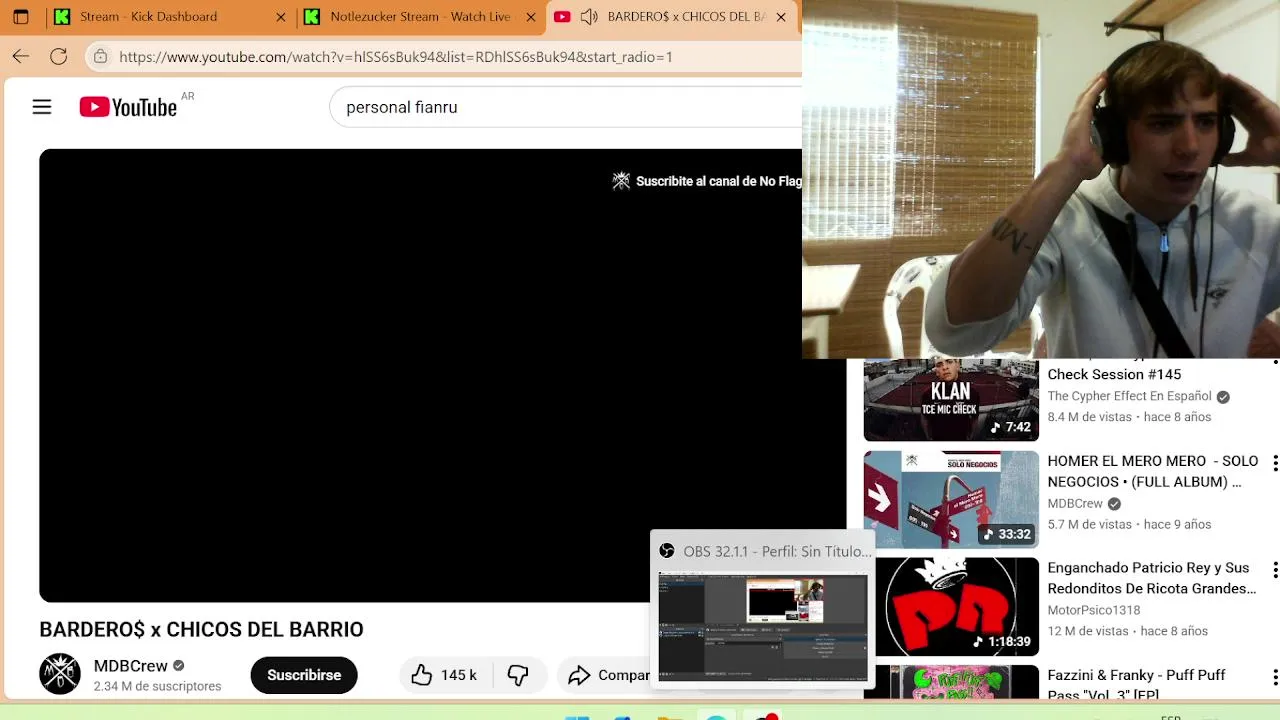Image resolution: width=1280 pixels, height=720 pixels.
Task: Click the KLAN TCE Mic Check thumbnail
Action: click(951, 399)
